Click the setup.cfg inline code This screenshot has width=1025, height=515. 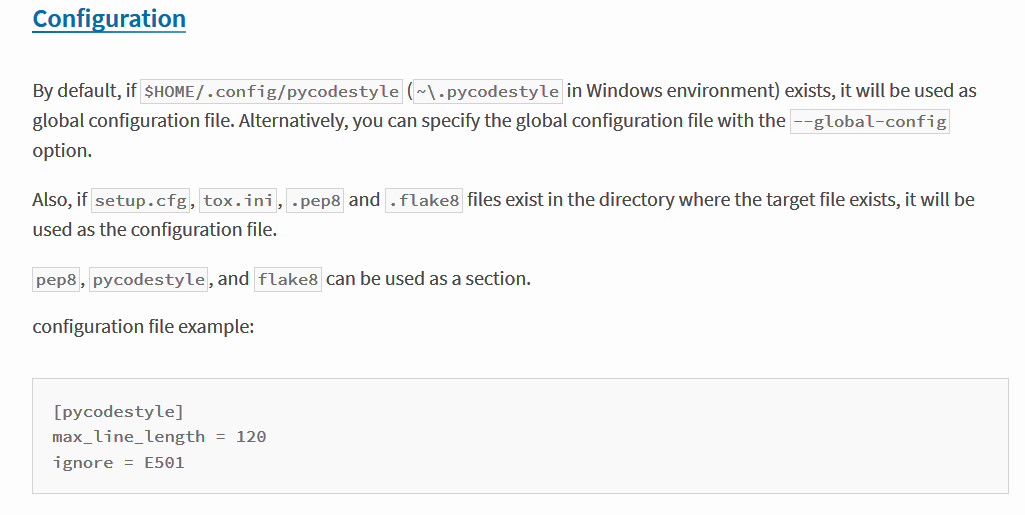pyautogui.click(x=141, y=200)
